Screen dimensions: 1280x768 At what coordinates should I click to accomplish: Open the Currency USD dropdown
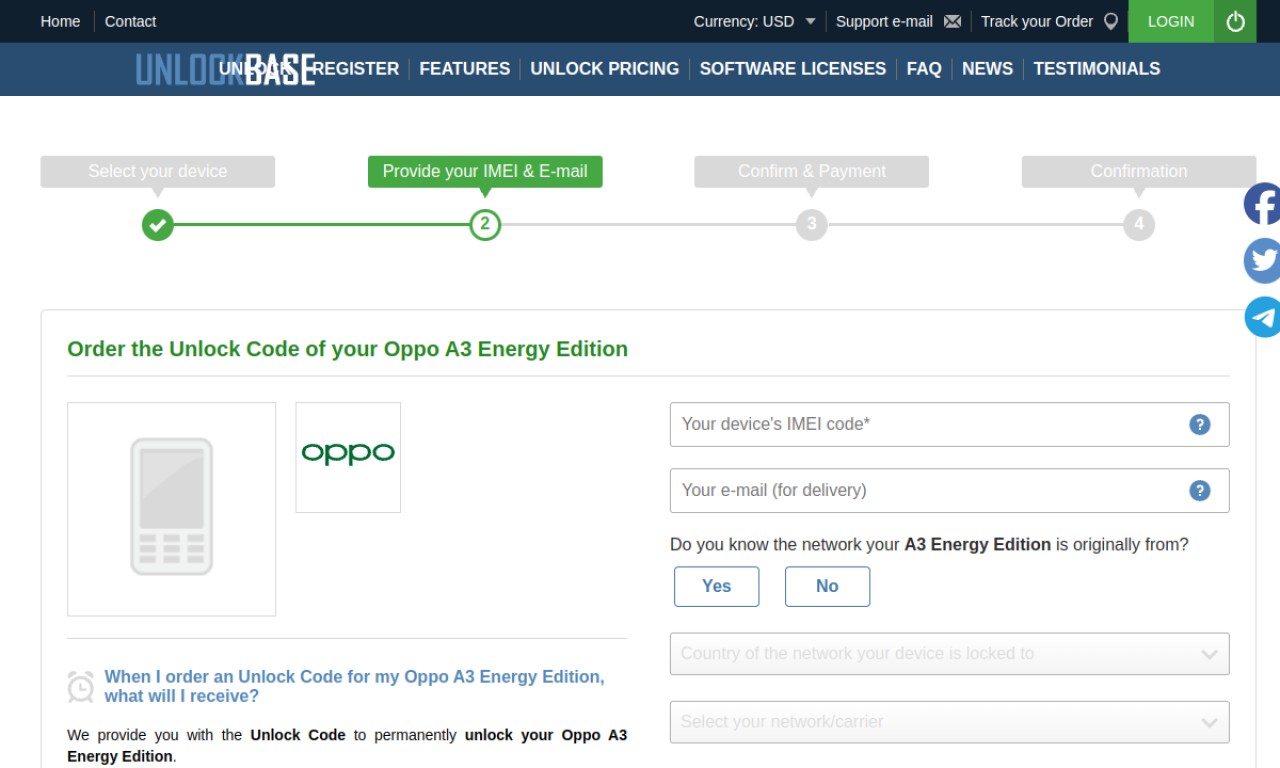[755, 21]
